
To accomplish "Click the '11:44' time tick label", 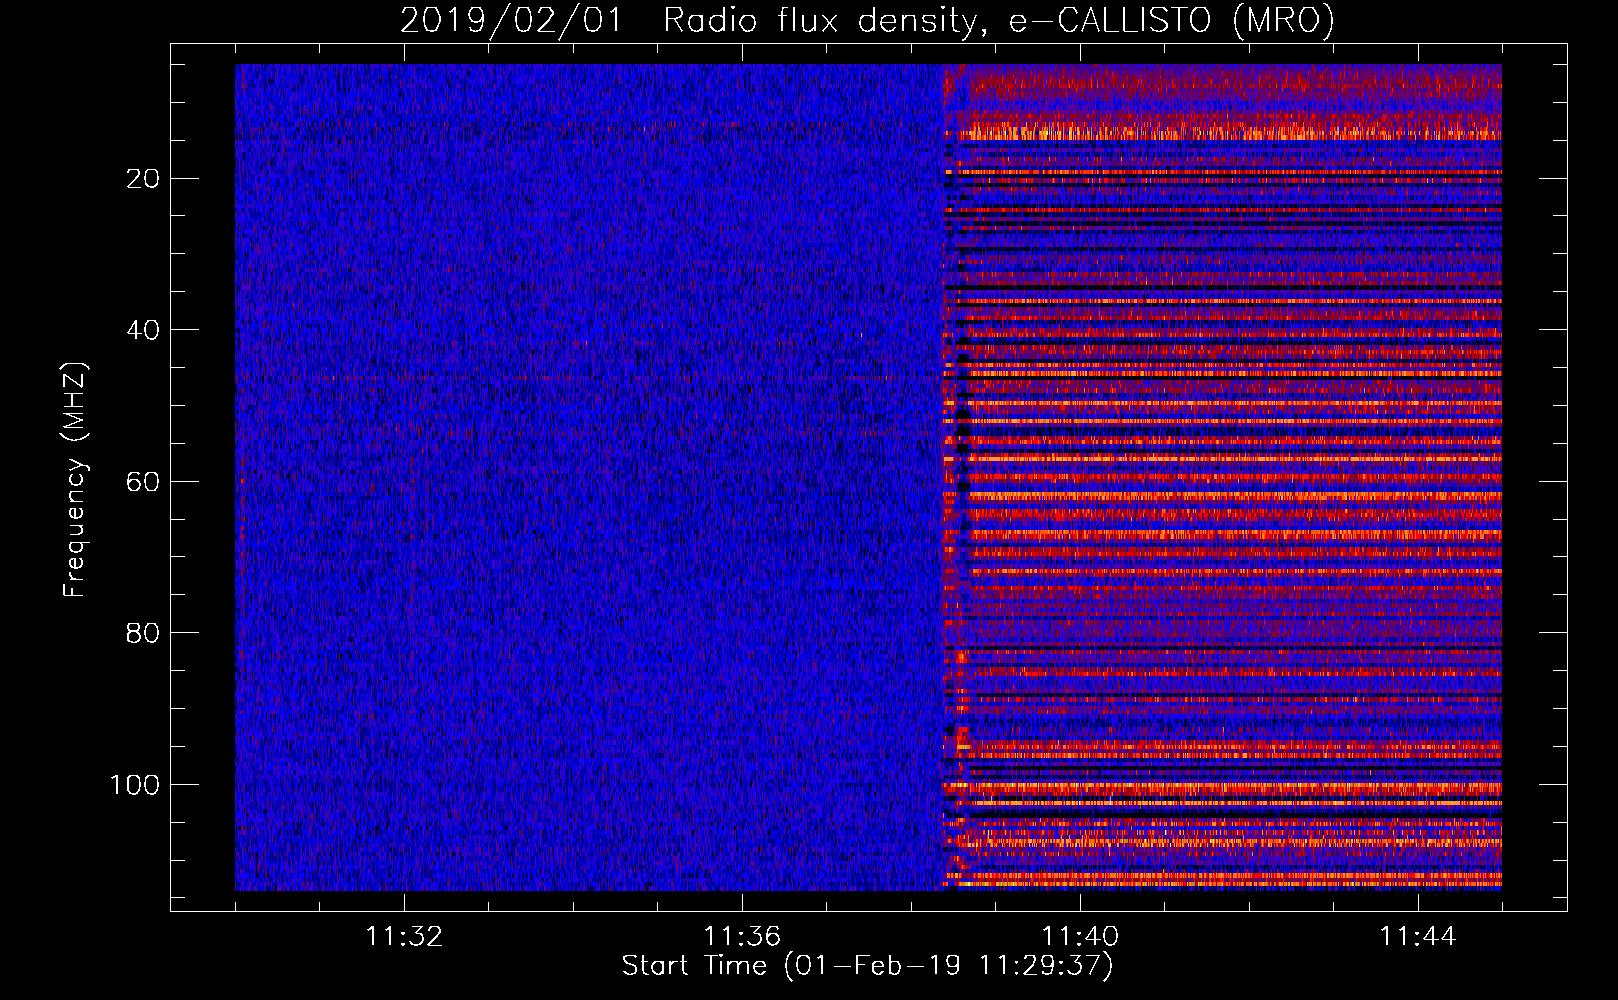I will click(1418, 937).
